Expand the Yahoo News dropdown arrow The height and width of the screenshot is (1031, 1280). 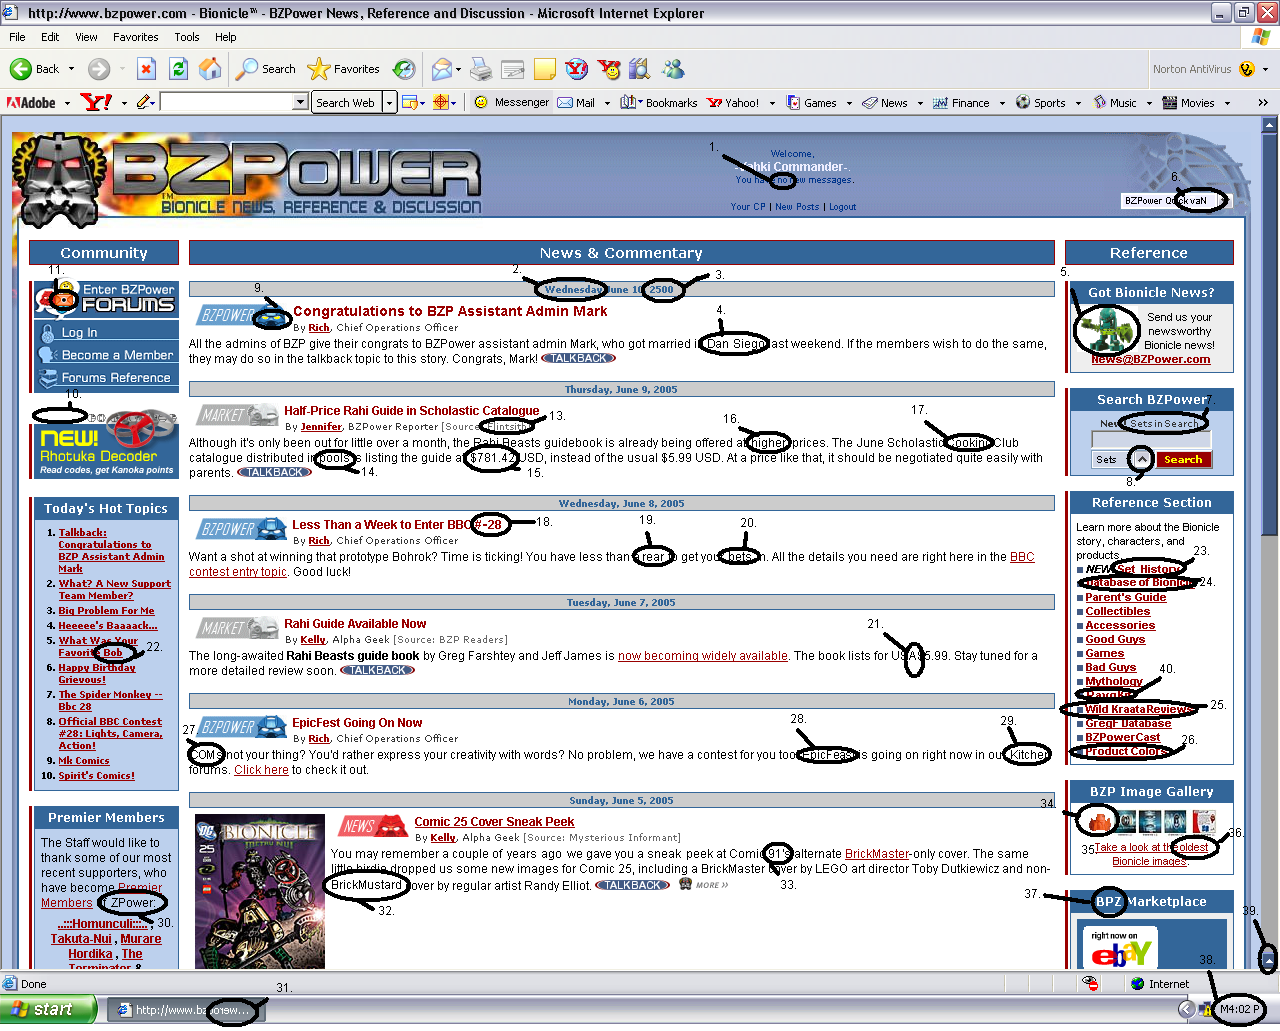point(920,103)
